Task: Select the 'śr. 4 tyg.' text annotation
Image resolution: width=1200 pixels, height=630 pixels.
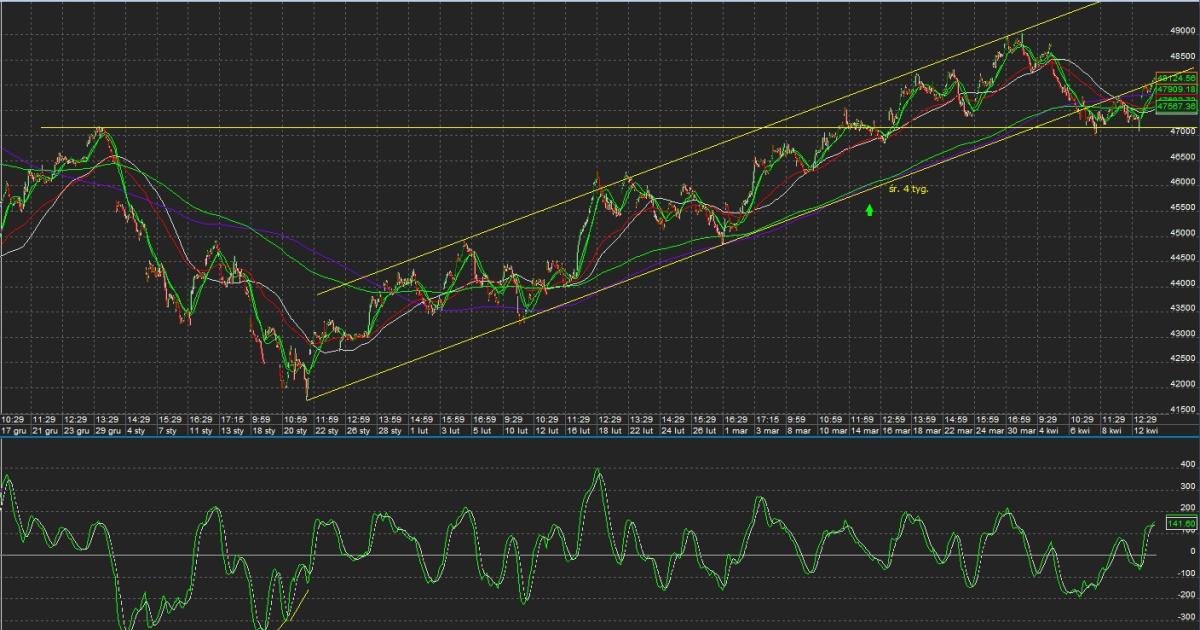Action: (x=908, y=187)
